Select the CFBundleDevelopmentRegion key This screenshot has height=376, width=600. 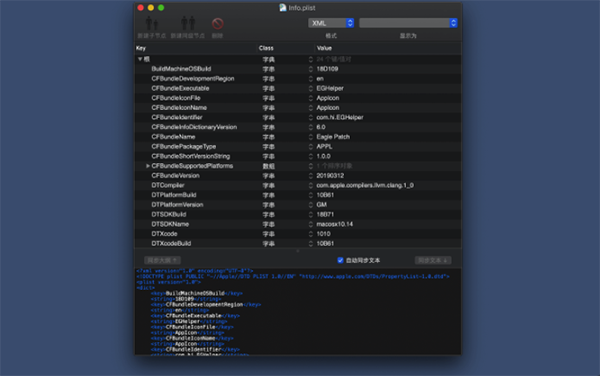192,78
